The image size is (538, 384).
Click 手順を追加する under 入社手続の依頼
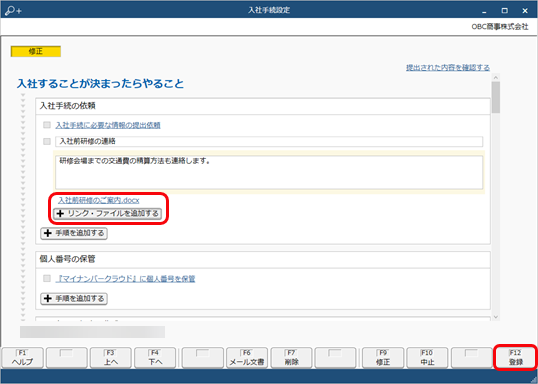pyautogui.click(x=74, y=233)
